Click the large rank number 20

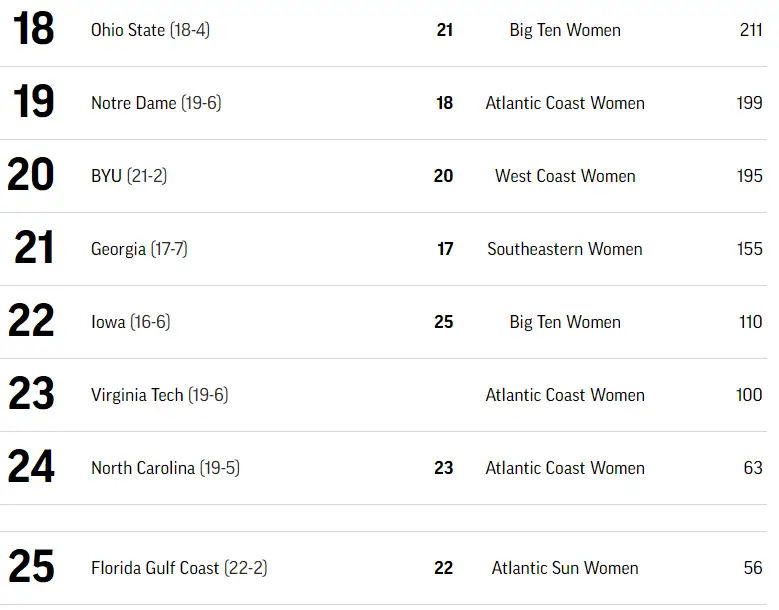[x=31, y=175]
